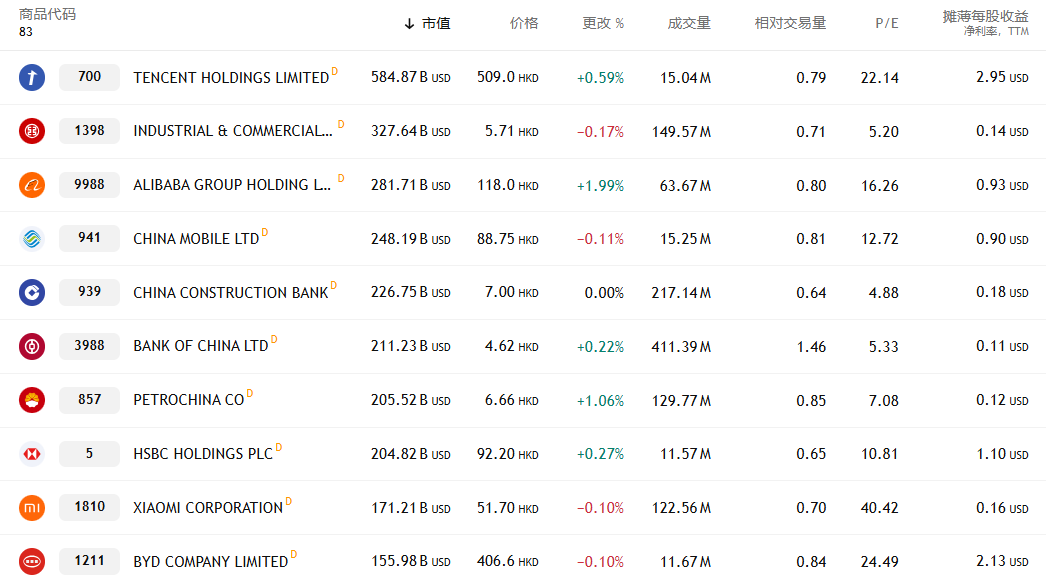
Task: Click Xiaomi P/E value 40.42
Action: tap(879, 509)
